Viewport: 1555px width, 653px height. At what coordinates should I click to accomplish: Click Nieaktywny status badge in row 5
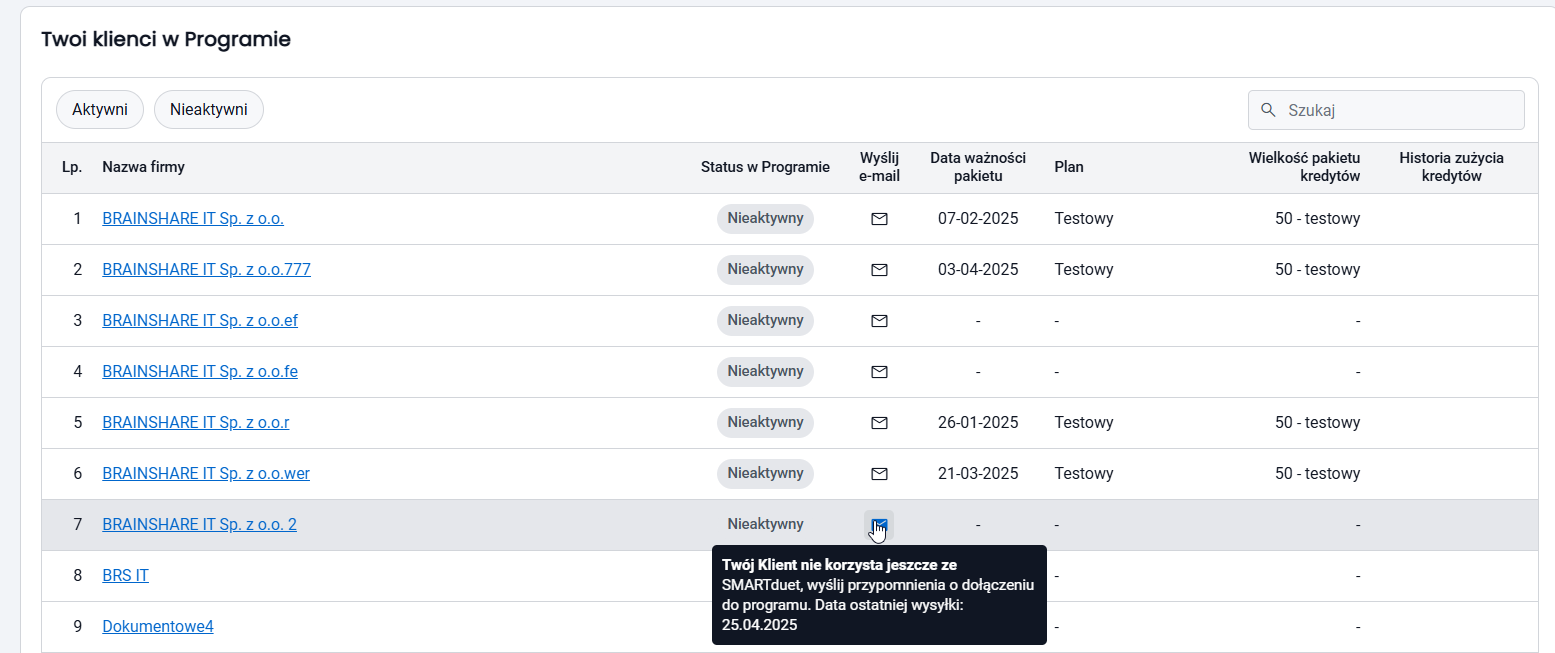pos(766,423)
